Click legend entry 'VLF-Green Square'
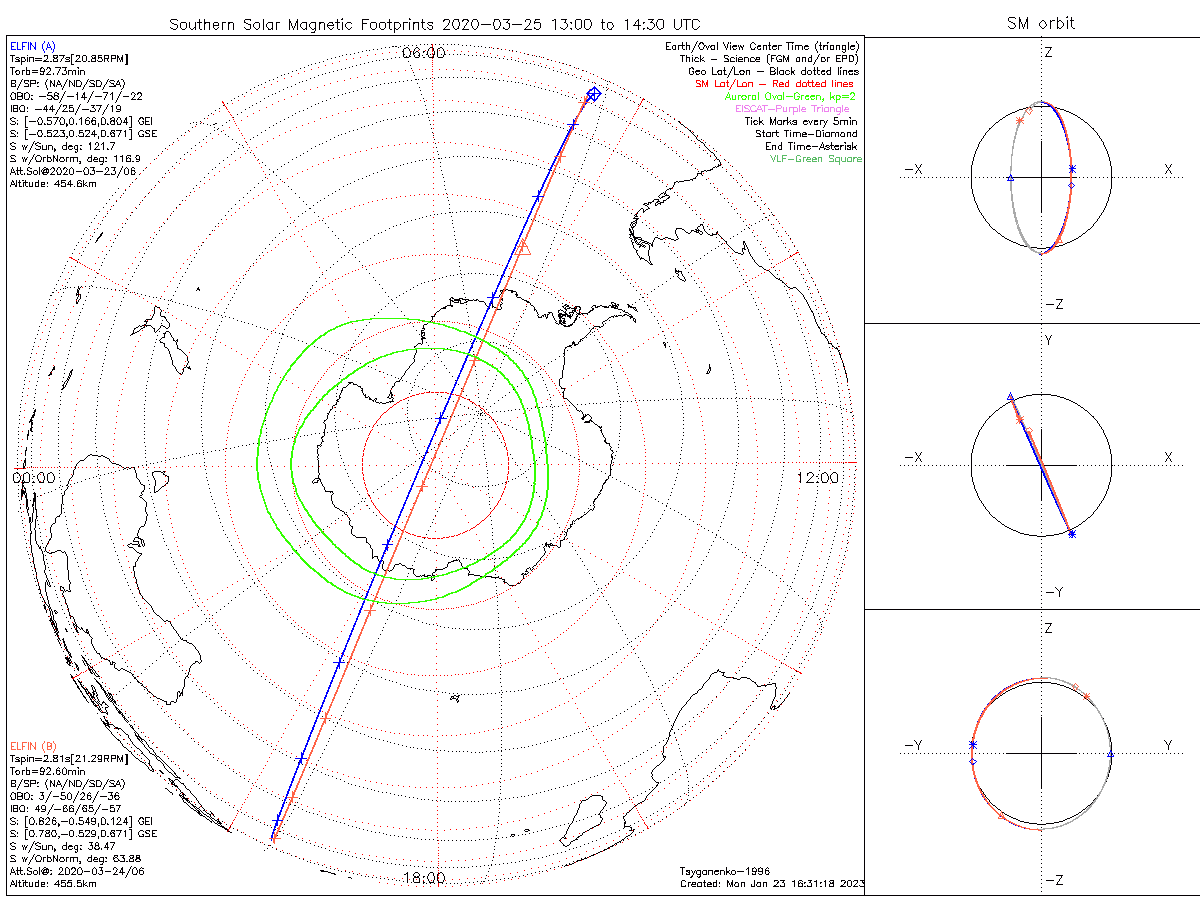Image resolution: width=1200 pixels, height=900 pixels. (815, 159)
